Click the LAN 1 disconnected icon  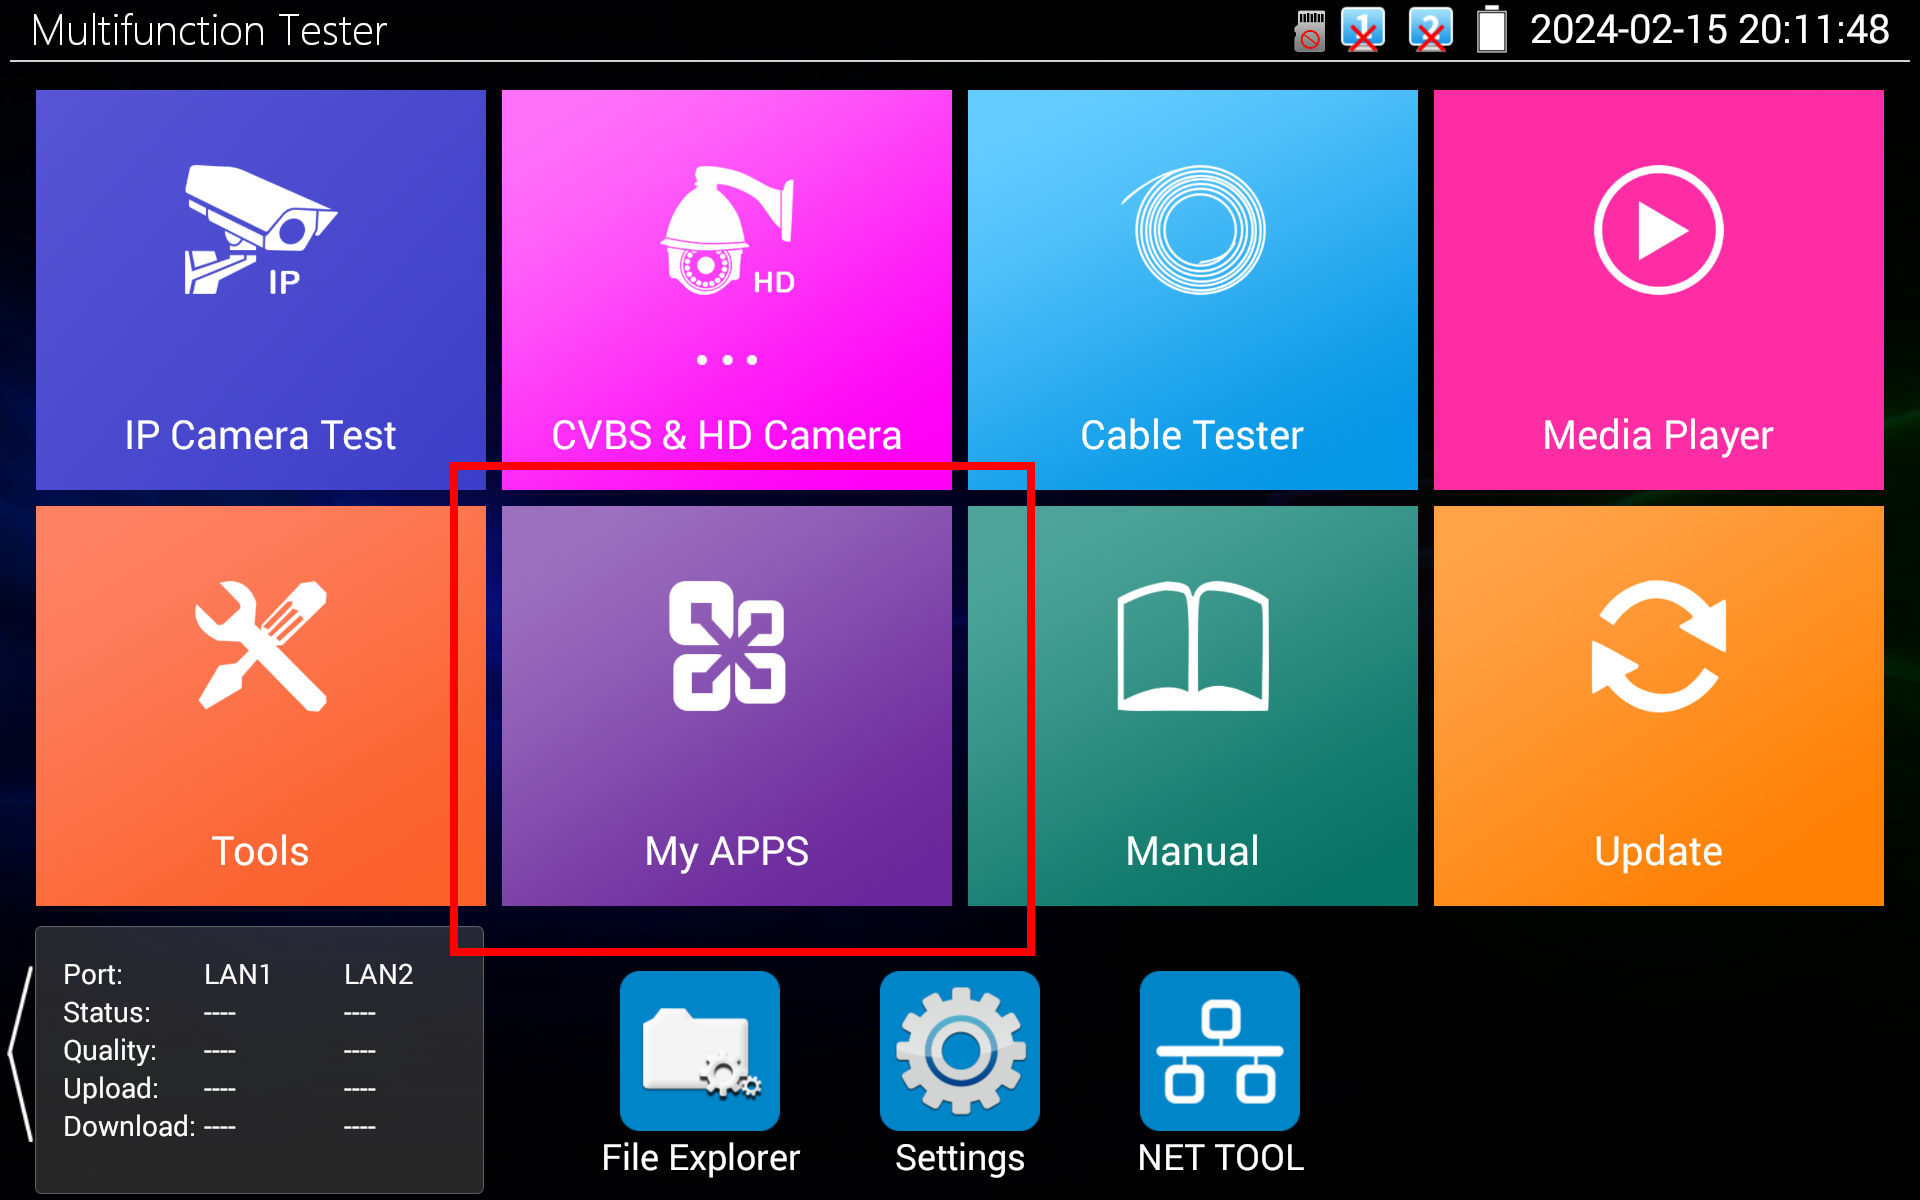pyautogui.click(x=1363, y=30)
